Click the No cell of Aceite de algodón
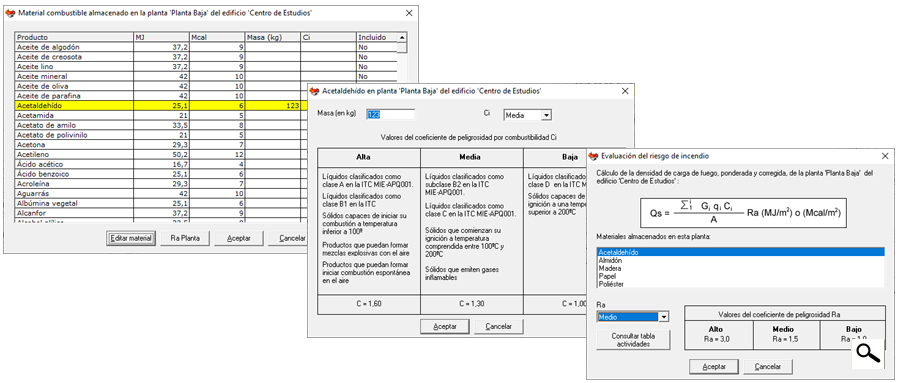This screenshot has width=900, height=383. tap(377, 47)
